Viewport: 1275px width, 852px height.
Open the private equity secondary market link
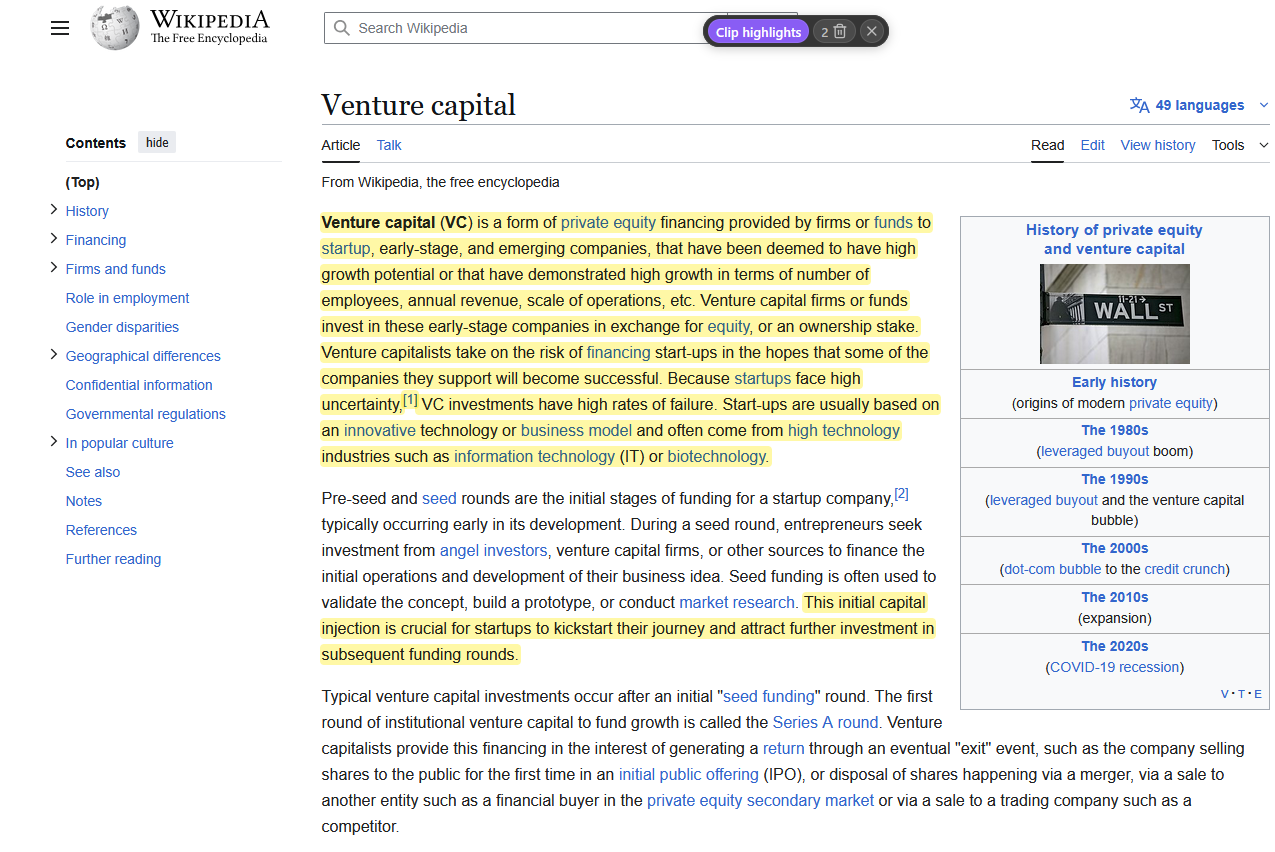[760, 800]
